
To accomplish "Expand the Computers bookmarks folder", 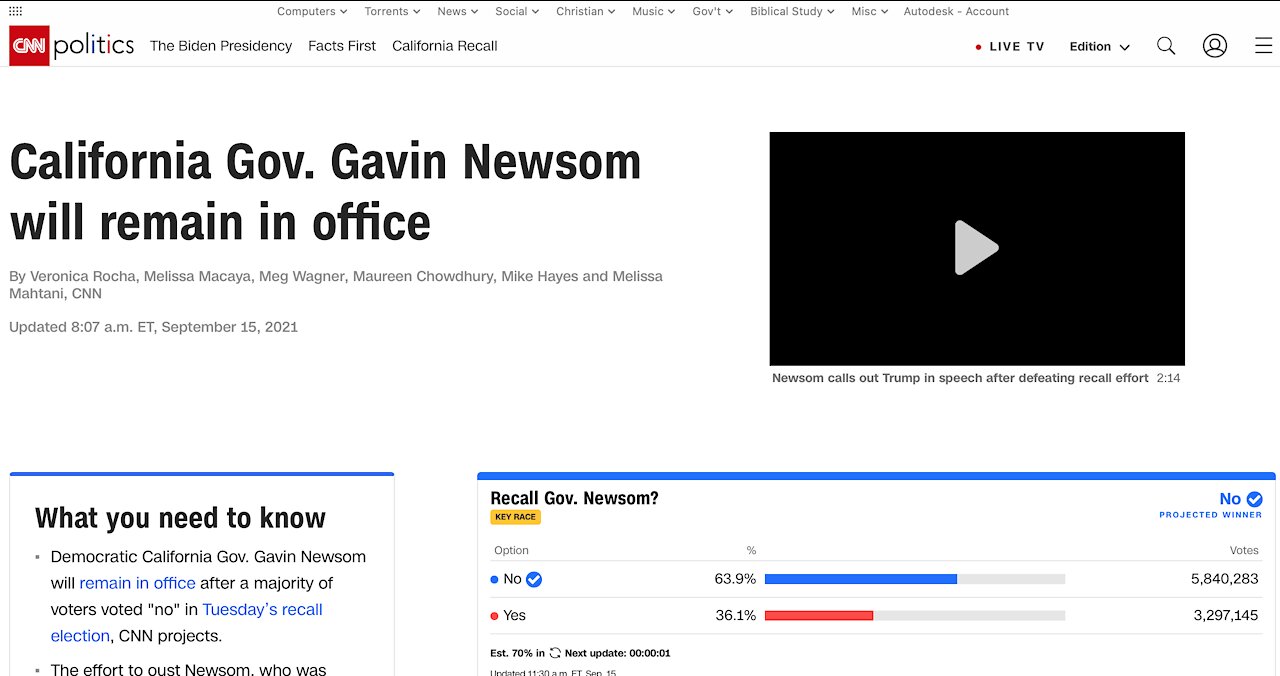I will point(312,11).
